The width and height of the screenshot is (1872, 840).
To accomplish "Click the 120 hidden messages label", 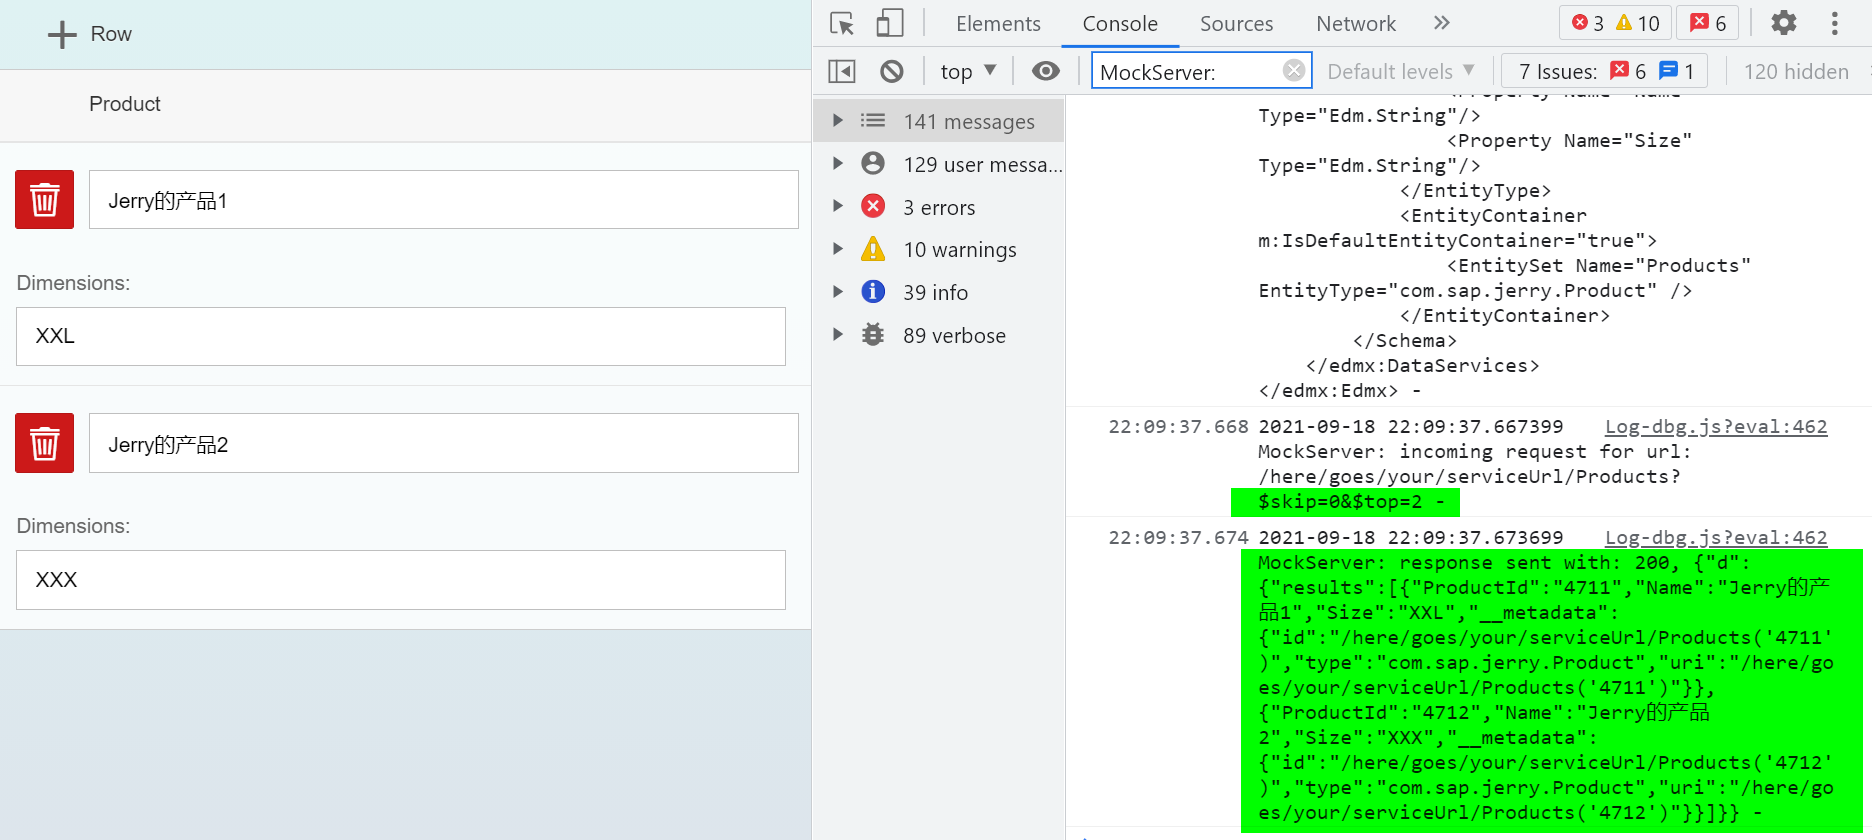I will tap(1796, 71).
